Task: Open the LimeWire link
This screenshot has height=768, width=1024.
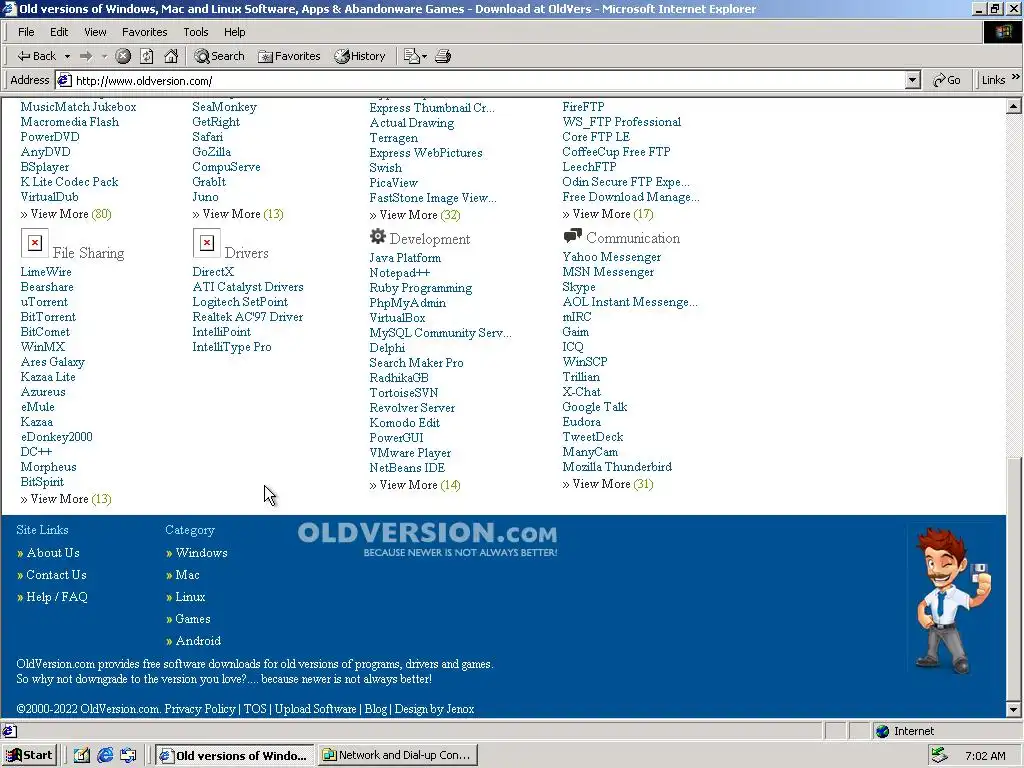Action: (x=46, y=272)
